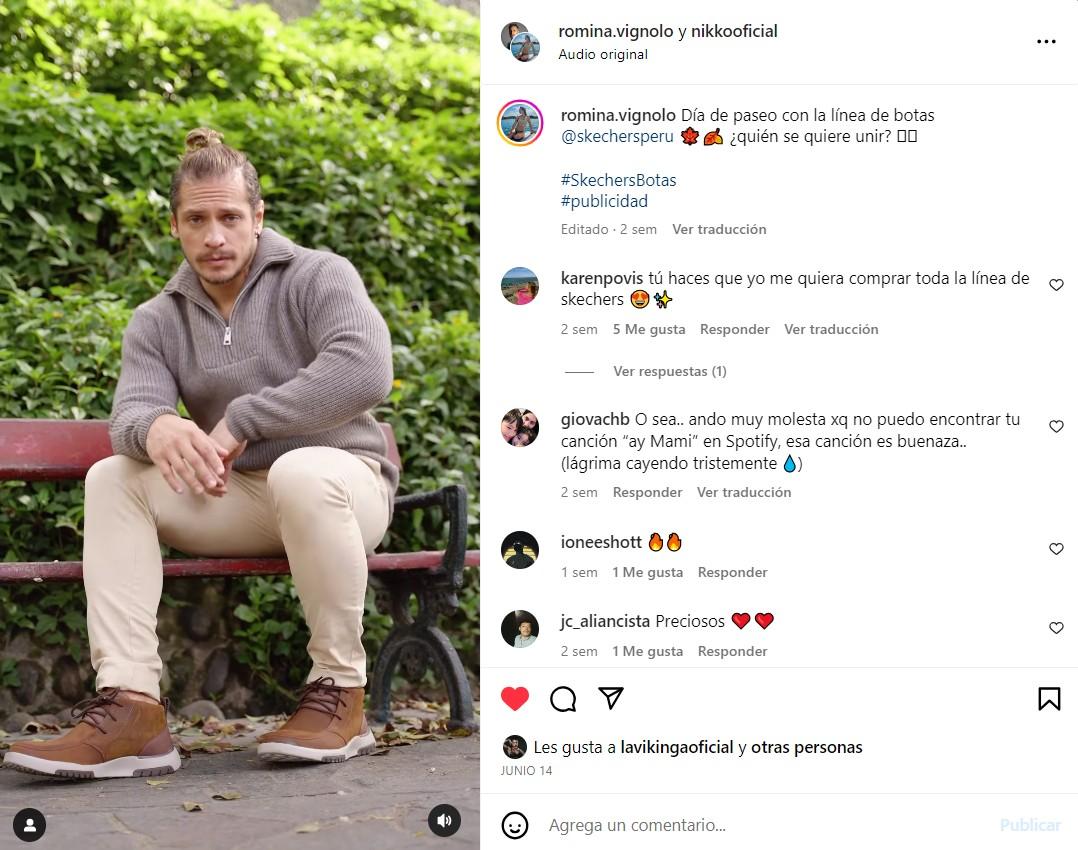Save post with bookmark icon
1078x850 pixels.
(x=1049, y=699)
